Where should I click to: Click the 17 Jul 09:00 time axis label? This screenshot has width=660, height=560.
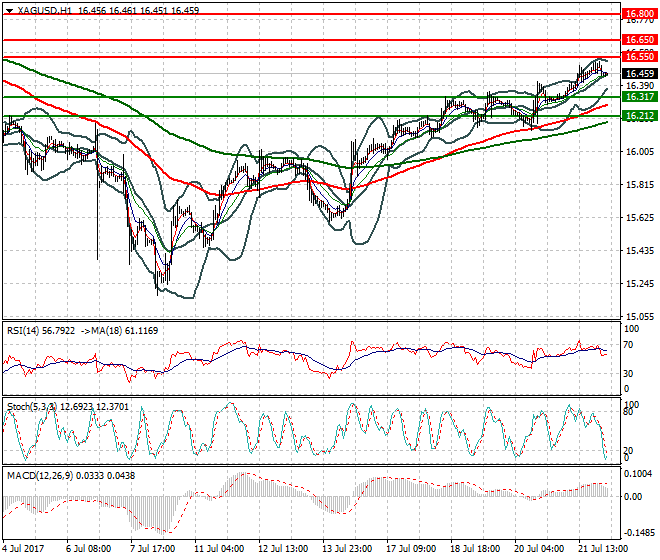[x=411, y=549]
